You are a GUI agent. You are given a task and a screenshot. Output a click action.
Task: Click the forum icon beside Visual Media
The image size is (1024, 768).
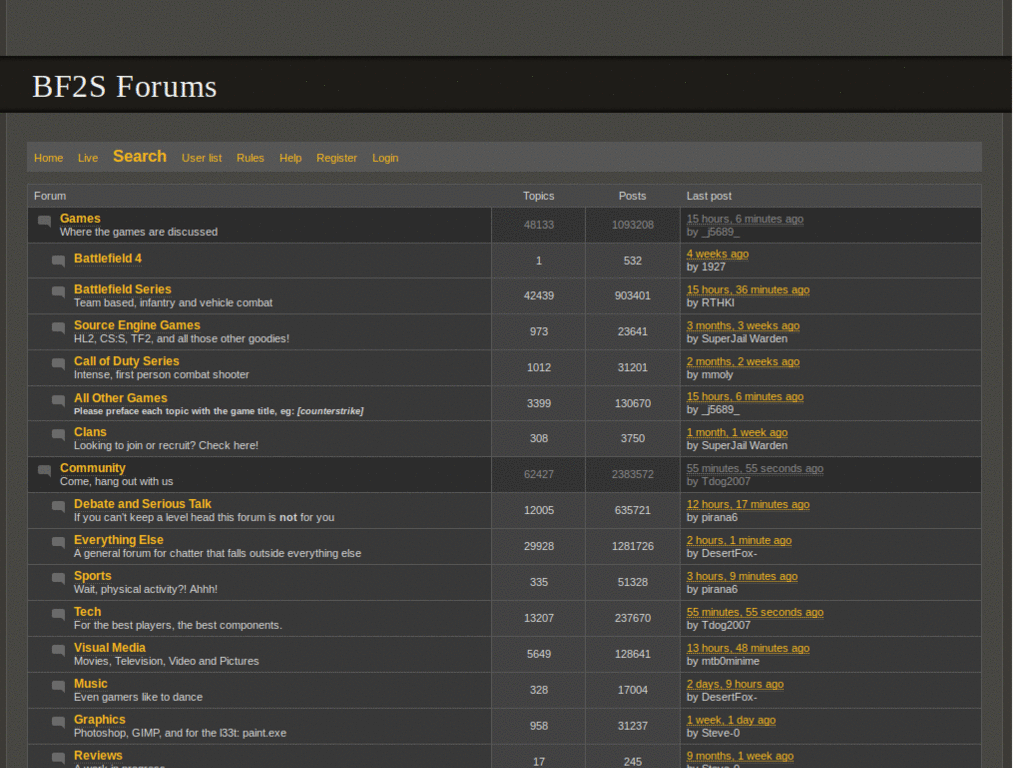59,651
